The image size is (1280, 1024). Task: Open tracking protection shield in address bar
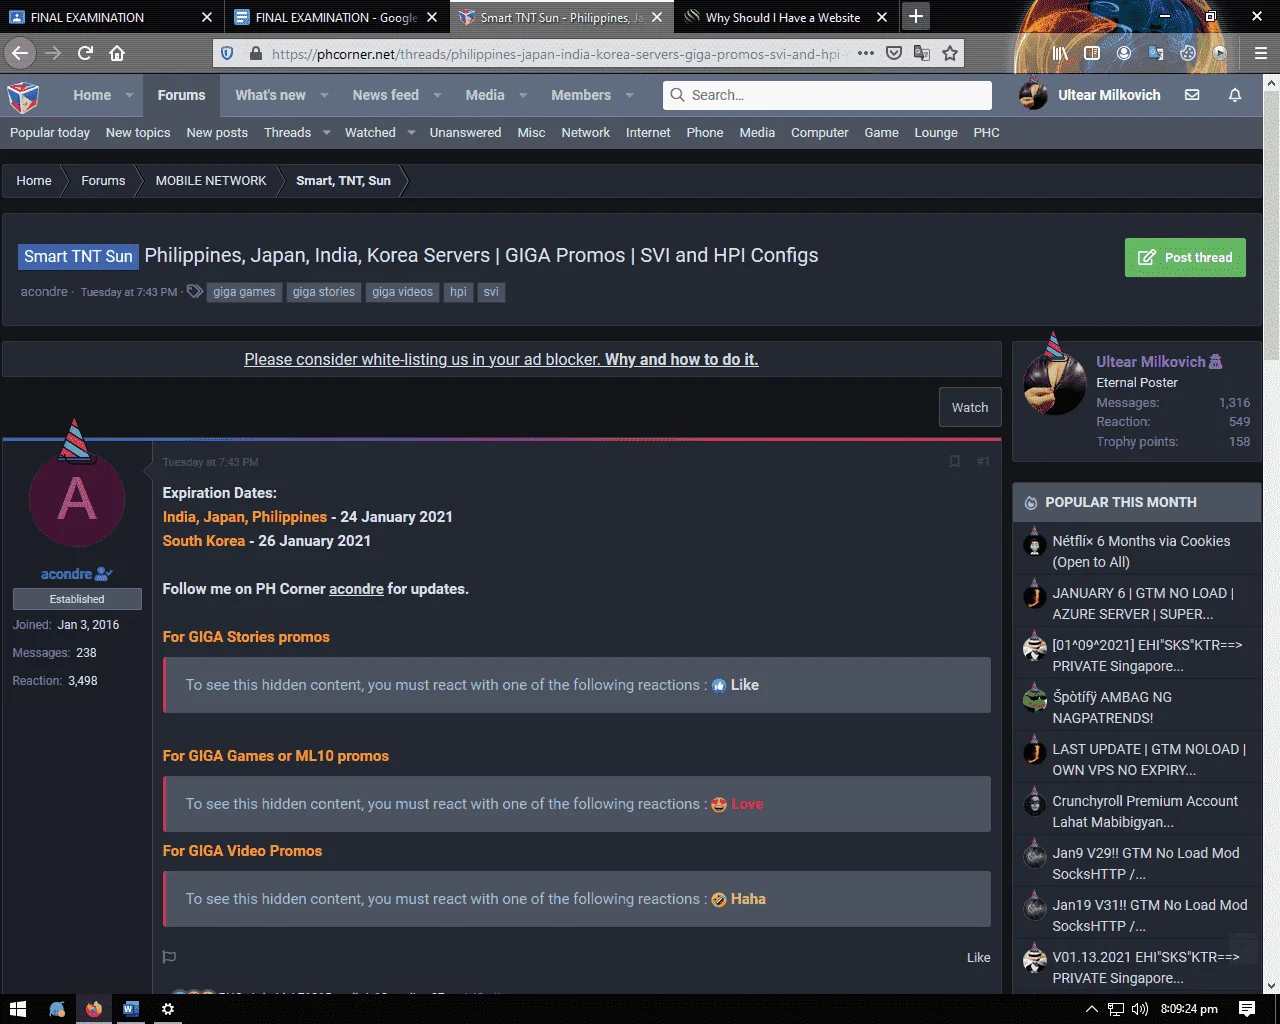pos(227,54)
